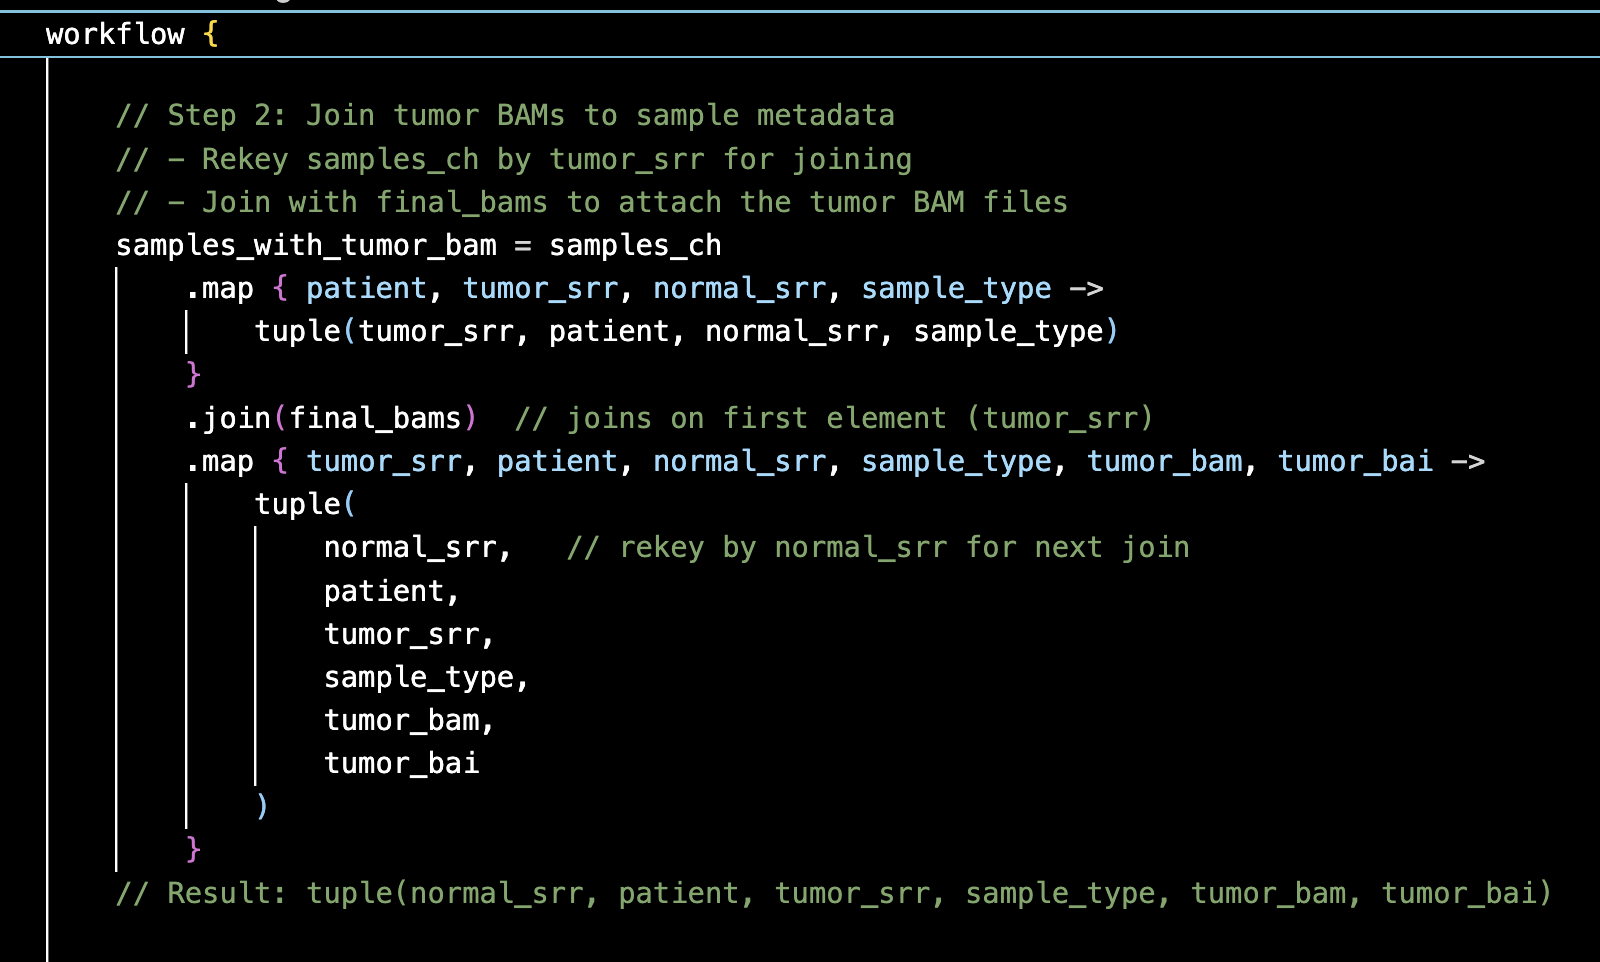Image resolution: width=1600 pixels, height=962 pixels.
Task: Click samples_ch after the equals sign
Action: tap(635, 246)
